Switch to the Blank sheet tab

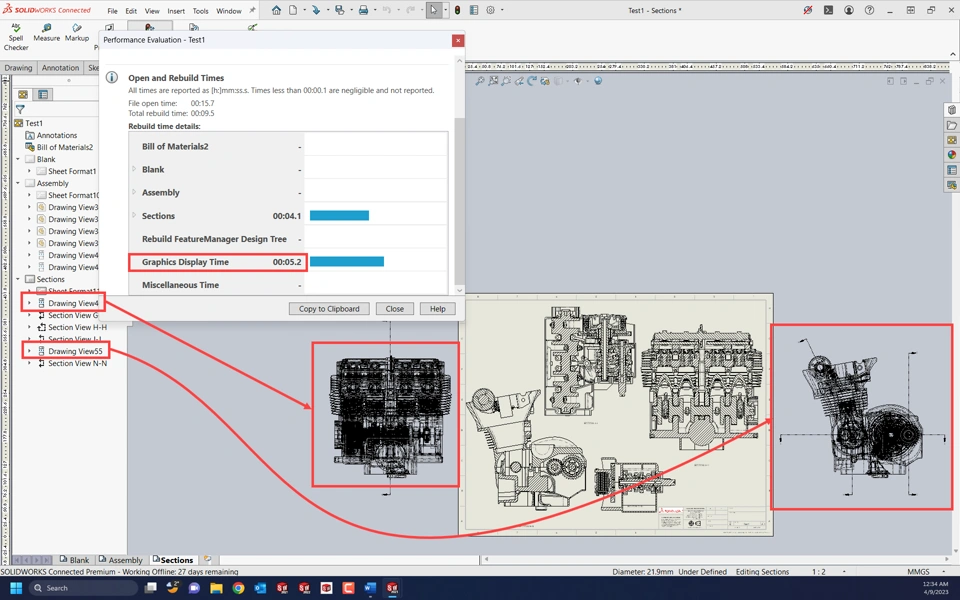(x=74, y=560)
